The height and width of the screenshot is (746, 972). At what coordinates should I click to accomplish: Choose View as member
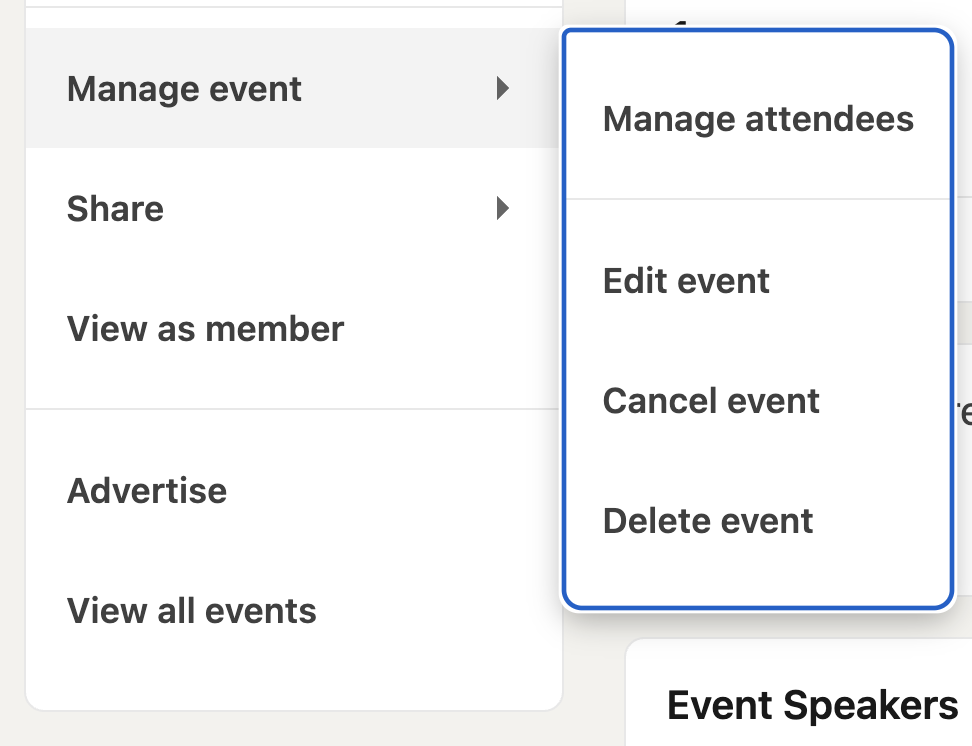click(x=205, y=329)
